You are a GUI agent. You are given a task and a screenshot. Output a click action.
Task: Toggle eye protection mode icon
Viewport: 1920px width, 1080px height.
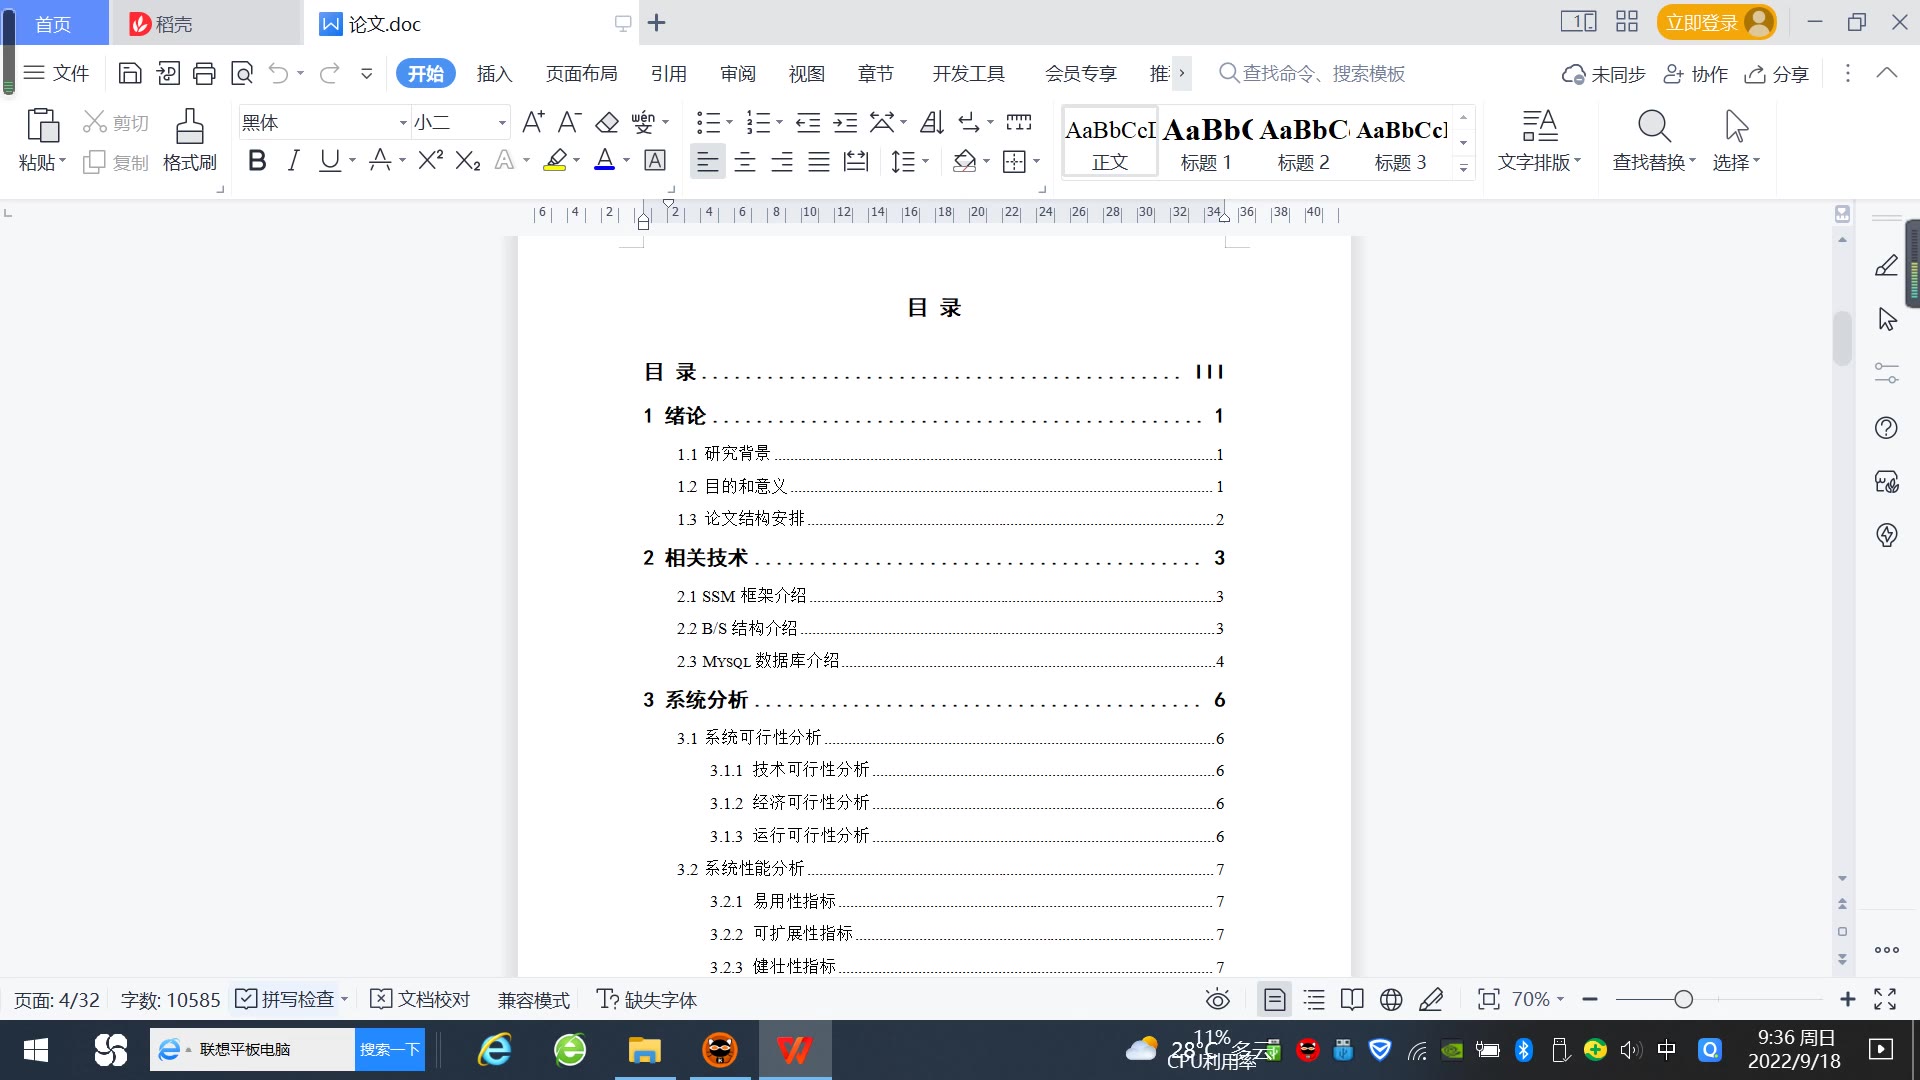click(1217, 999)
